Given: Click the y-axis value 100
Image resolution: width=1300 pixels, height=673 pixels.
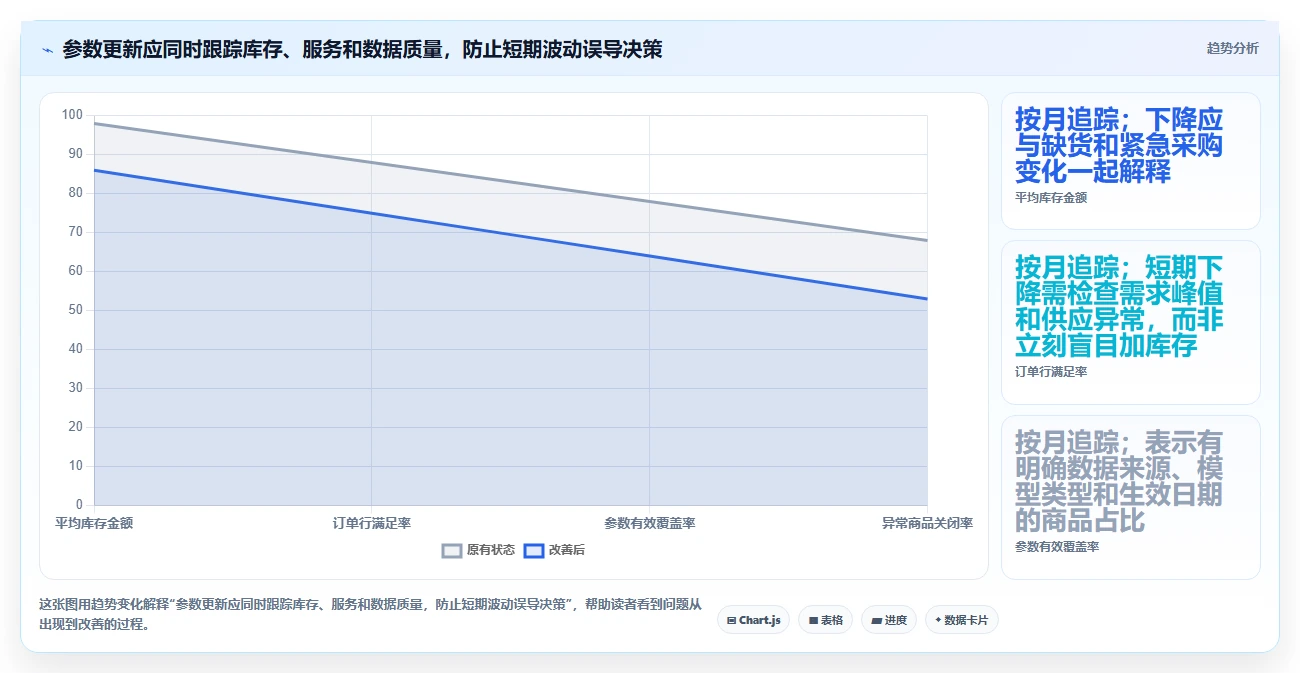Looking at the screenshot, I should tap(72, 115).
